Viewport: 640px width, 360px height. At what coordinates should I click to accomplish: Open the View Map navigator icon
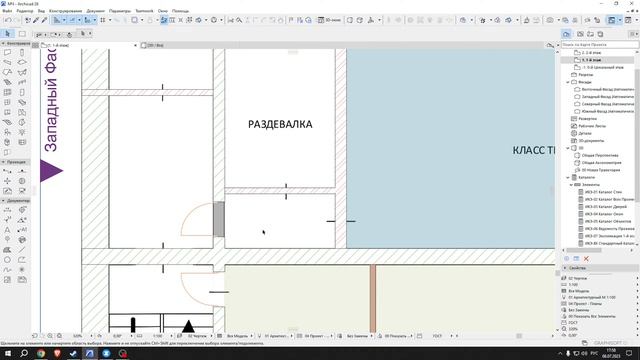(x=580, y=34)
